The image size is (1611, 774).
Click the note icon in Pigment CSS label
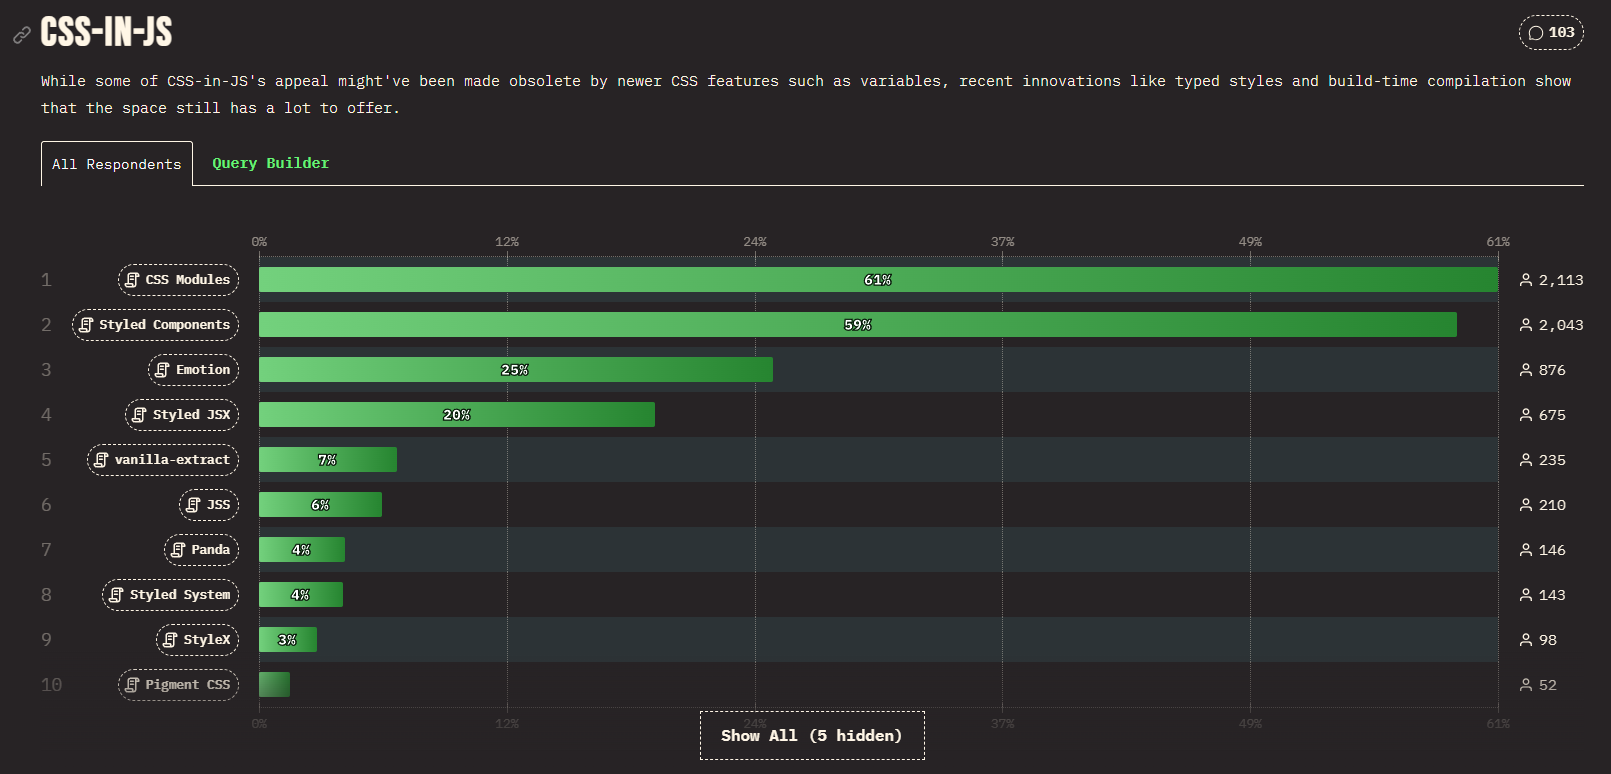coord(132,685)
